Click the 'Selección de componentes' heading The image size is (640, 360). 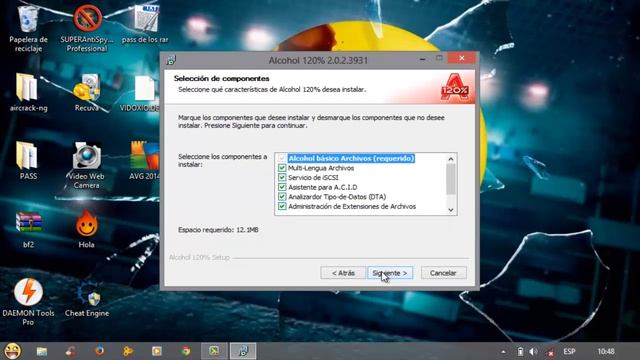click(222, 78)
